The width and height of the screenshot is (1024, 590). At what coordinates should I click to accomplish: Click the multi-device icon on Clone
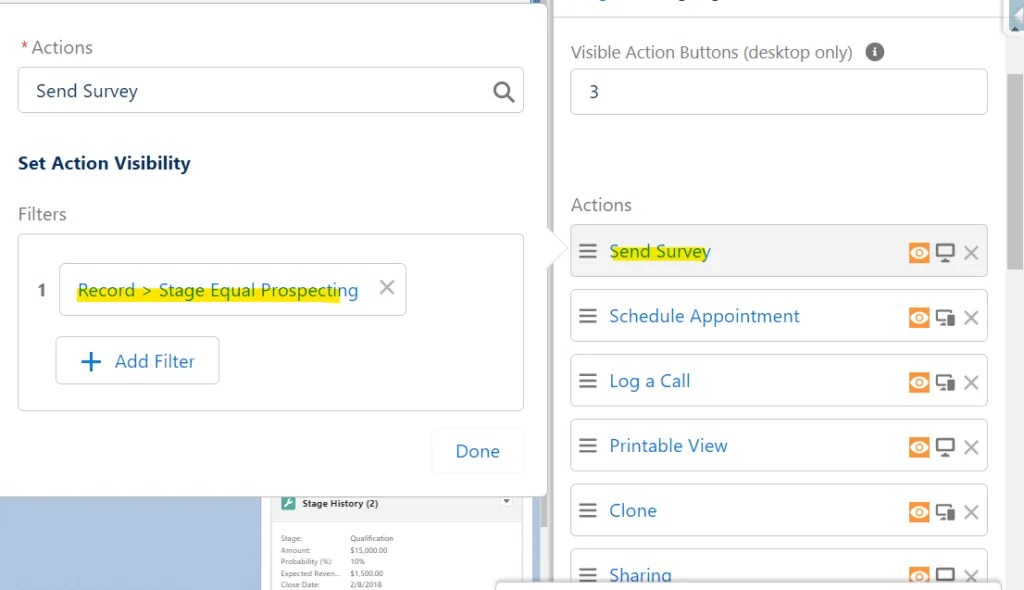(945, 510)
